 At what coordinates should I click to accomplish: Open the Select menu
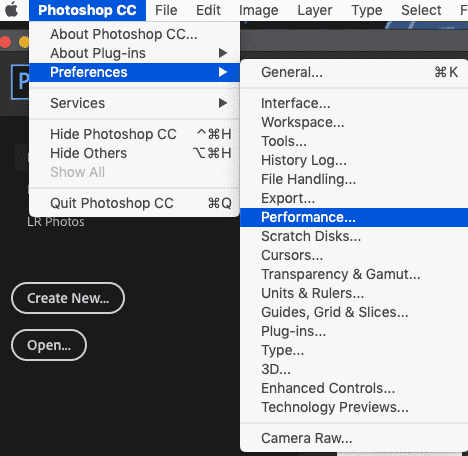pyautogui.click(x=421, y=10)
